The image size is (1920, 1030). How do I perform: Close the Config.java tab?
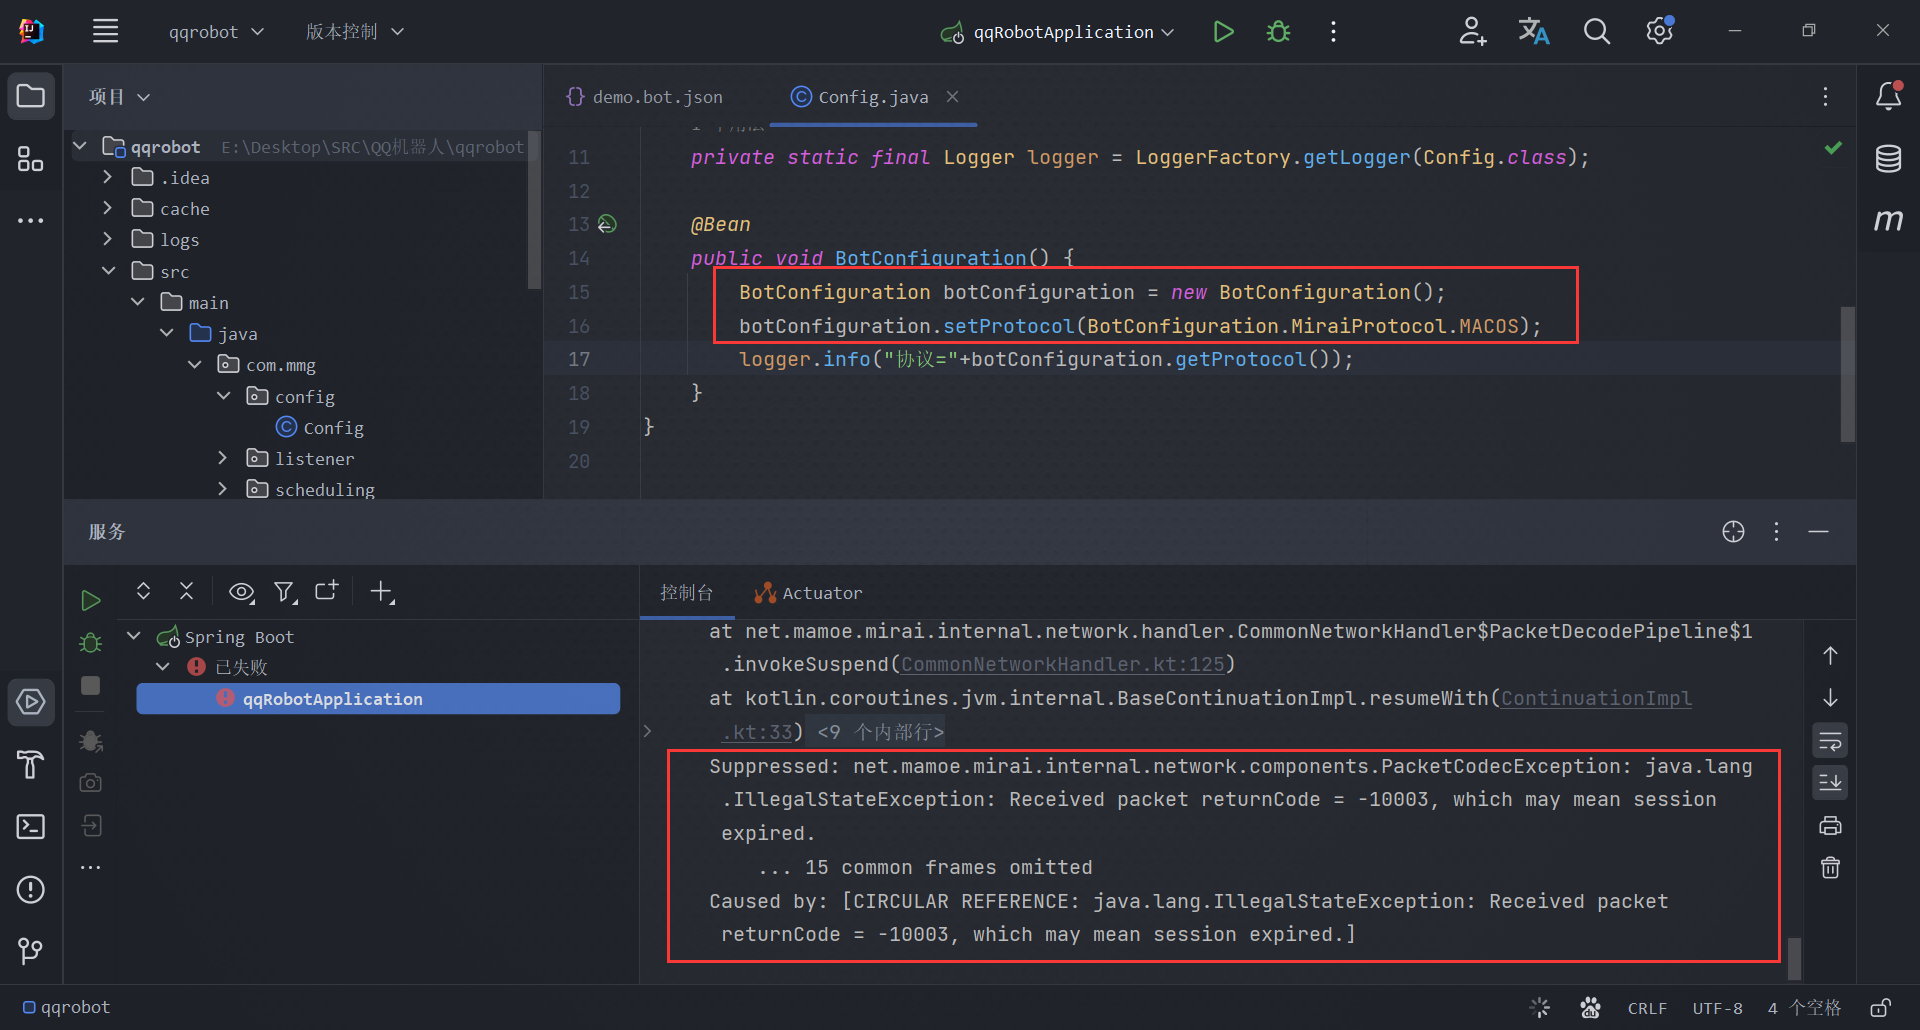pyautogui.click(x=953, y=96)
